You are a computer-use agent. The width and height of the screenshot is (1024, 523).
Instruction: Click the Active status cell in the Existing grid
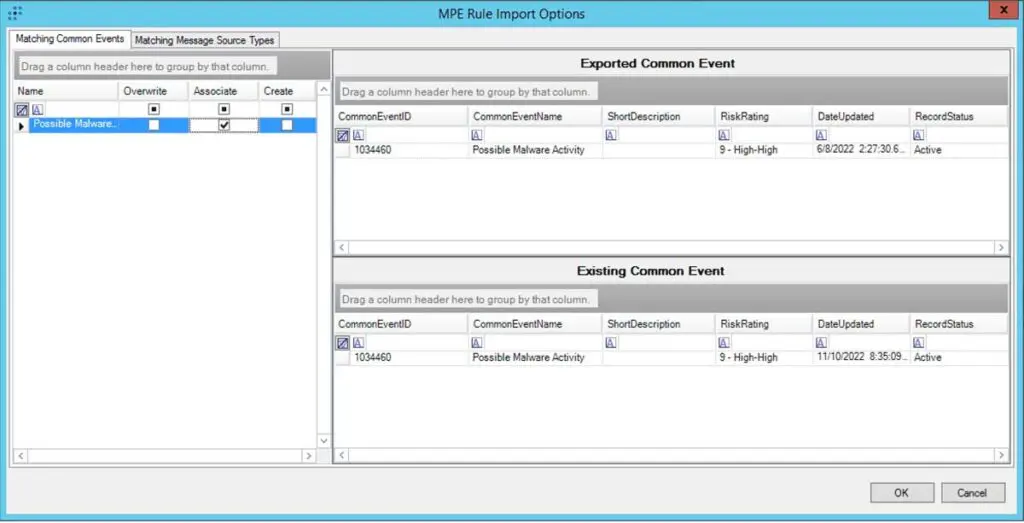pos(958,358)
